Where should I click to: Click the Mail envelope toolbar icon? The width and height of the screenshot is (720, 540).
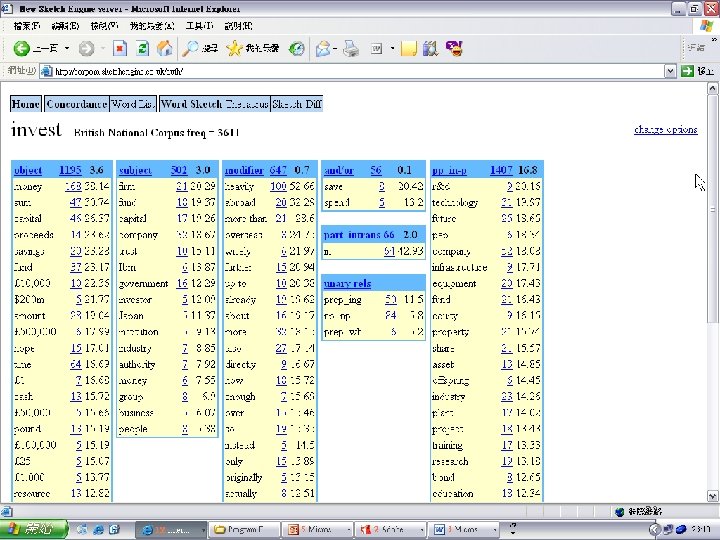point(323,48)
